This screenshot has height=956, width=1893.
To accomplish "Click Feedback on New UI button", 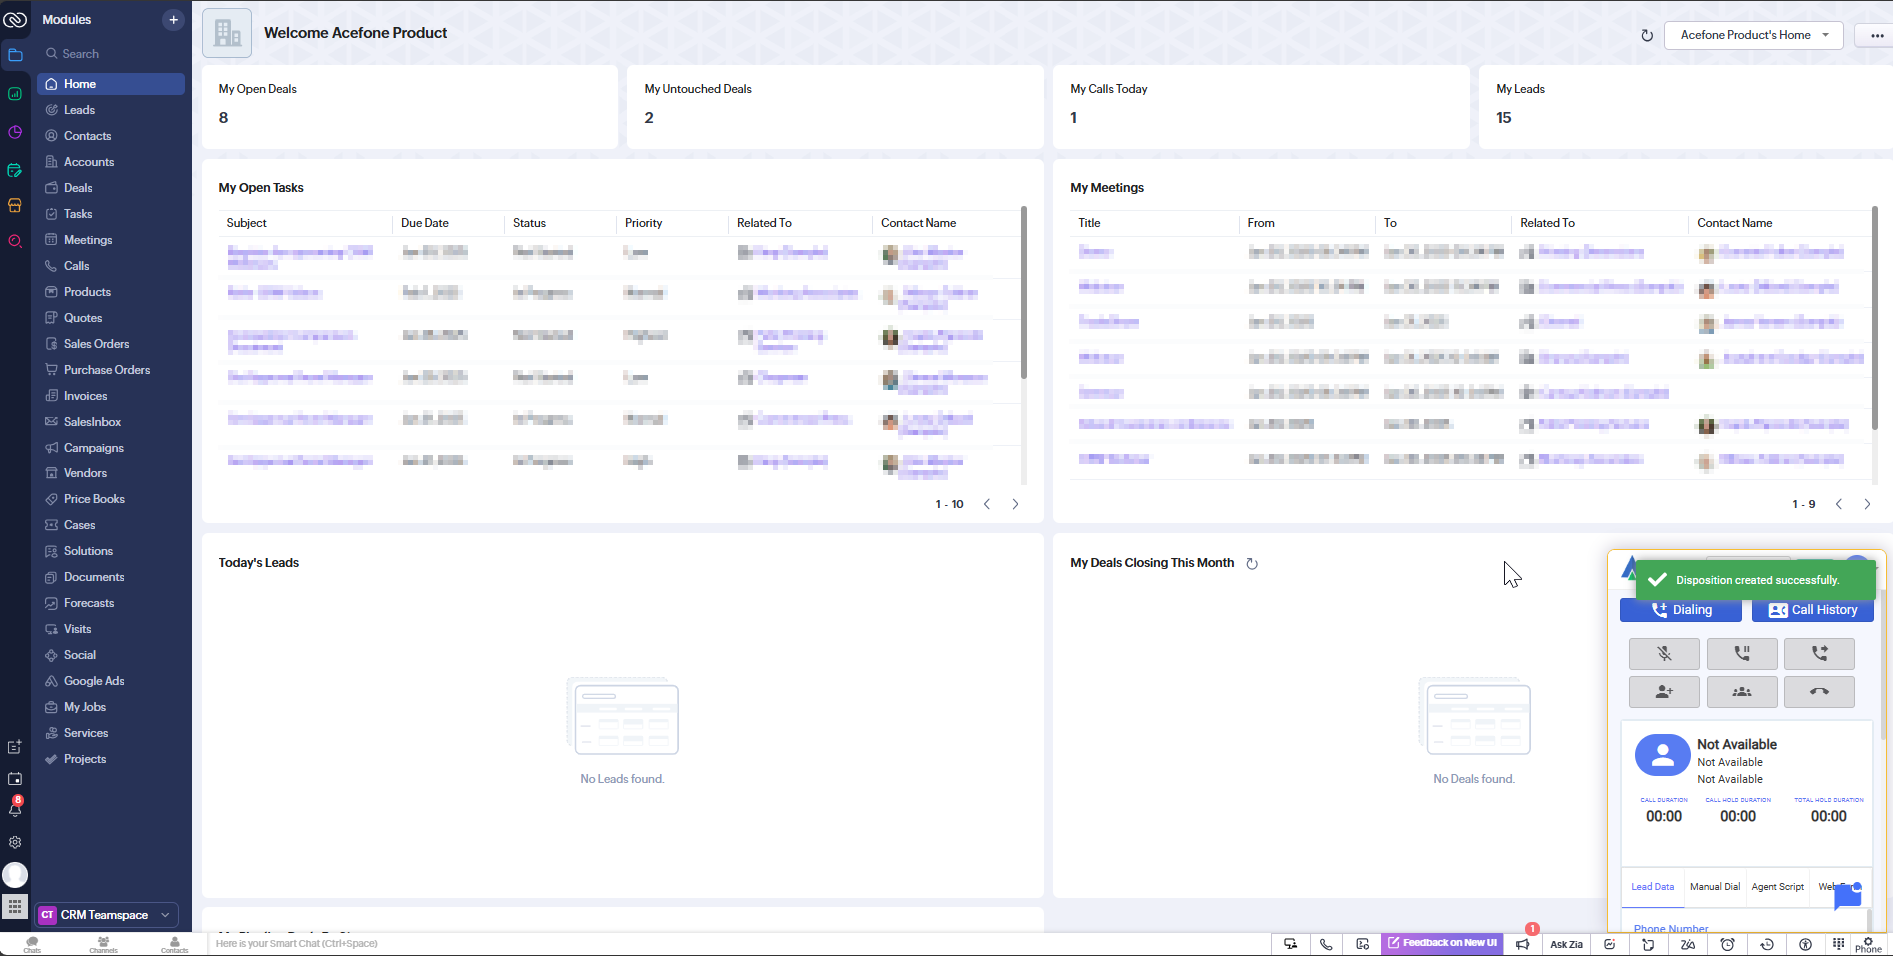I will tap(1442, 943).
